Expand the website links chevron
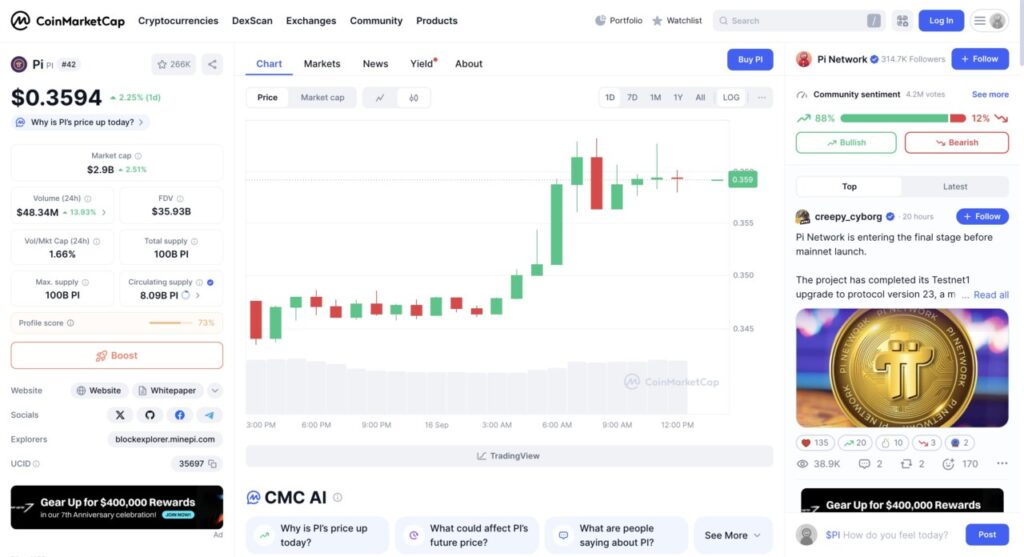The height and width of the screenshot is (557, 1024). (215, 391)
